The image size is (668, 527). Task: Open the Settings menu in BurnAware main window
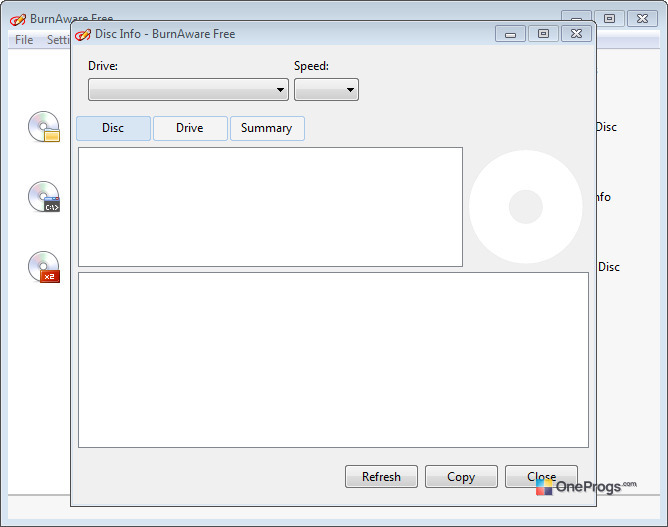pyautogui.click(x=58, y=40)
